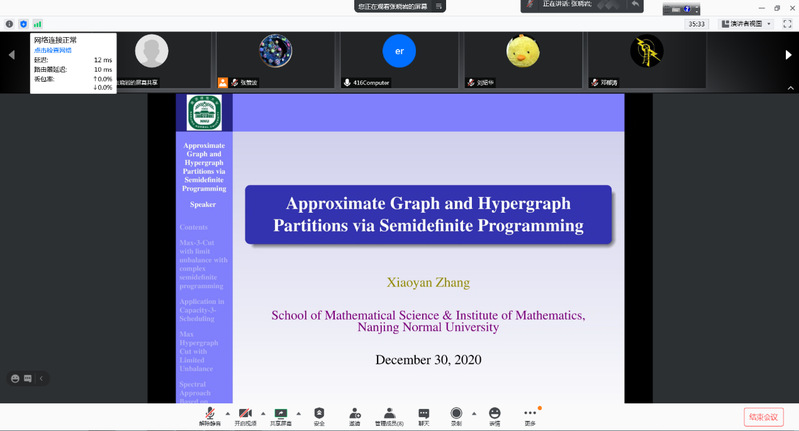799x431 pixels.
Task: Open video options arrow beside the camera button
Action: coord(263,413)
